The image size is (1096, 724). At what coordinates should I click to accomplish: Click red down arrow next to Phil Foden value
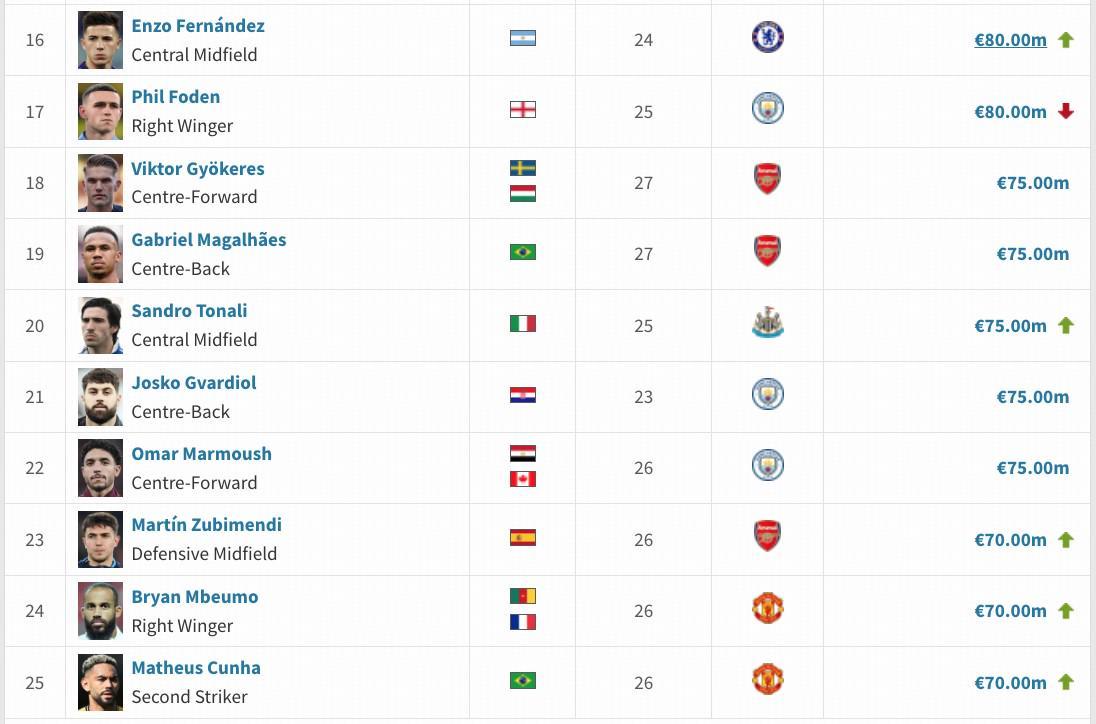tap(1066, 111)
